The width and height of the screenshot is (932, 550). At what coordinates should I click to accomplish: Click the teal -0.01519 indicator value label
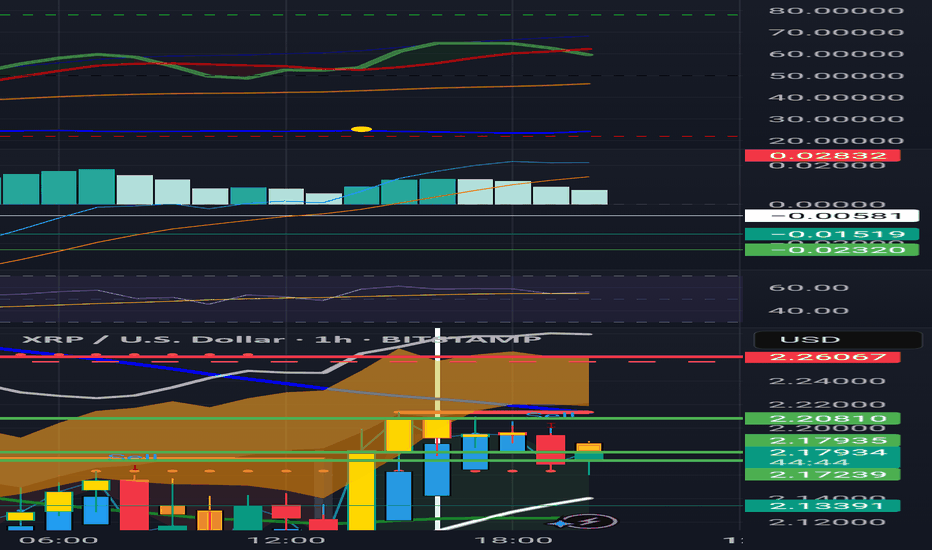[832, 234]
